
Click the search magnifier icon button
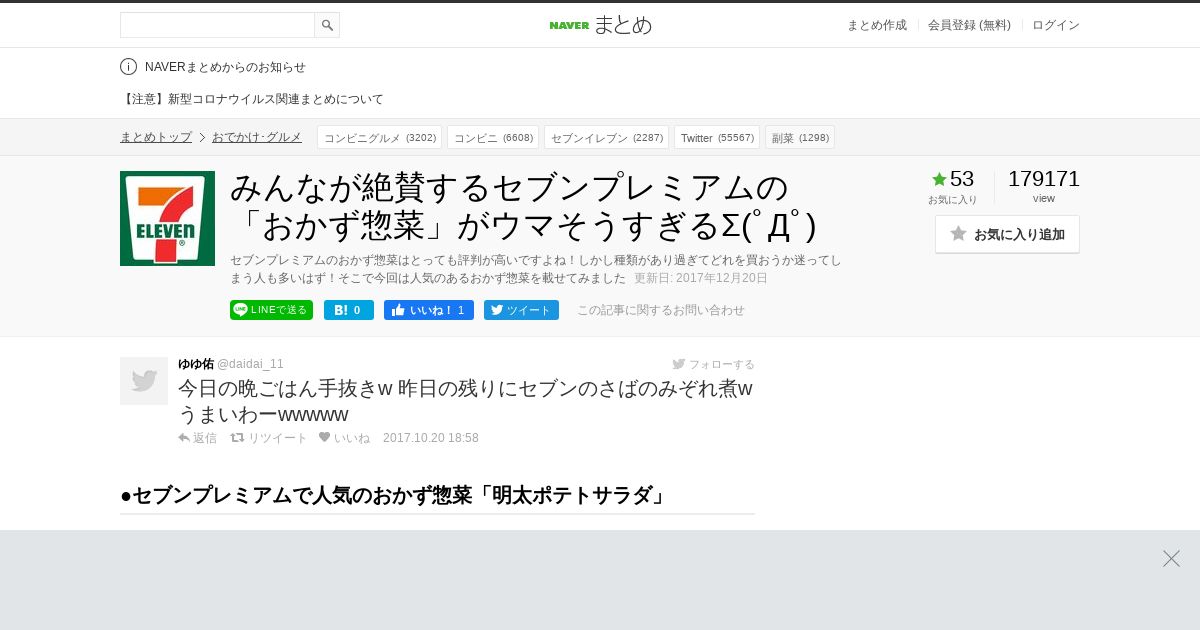coord(327,25)
